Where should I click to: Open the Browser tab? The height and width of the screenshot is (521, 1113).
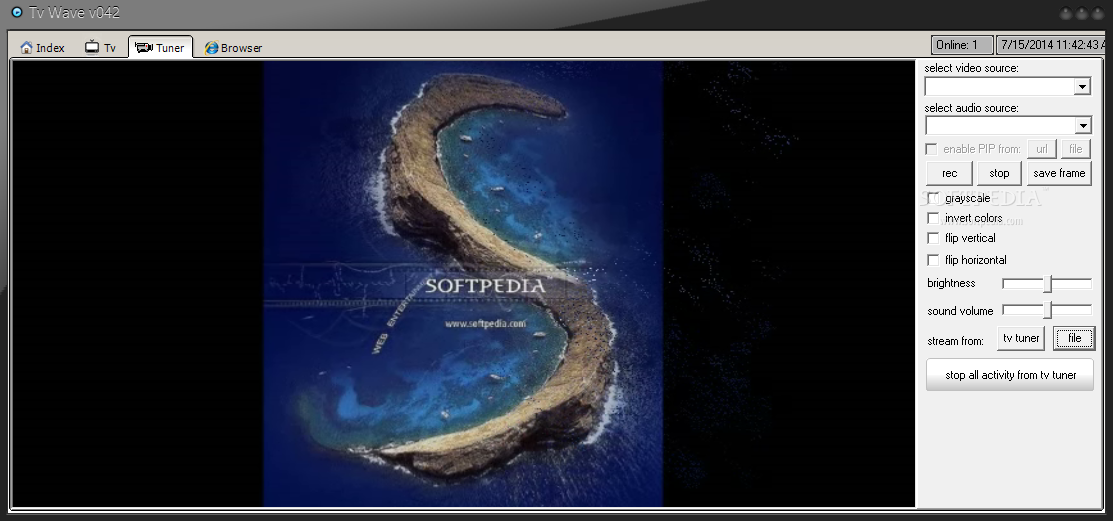(234, 48)
